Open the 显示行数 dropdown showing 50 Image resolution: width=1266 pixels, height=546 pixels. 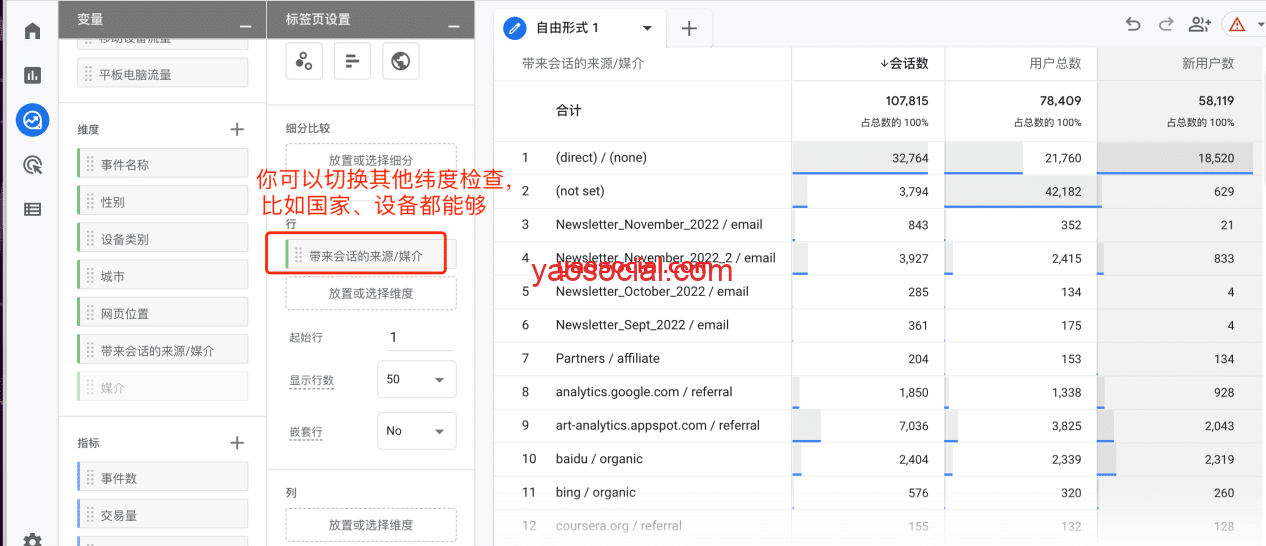[416, 380]
